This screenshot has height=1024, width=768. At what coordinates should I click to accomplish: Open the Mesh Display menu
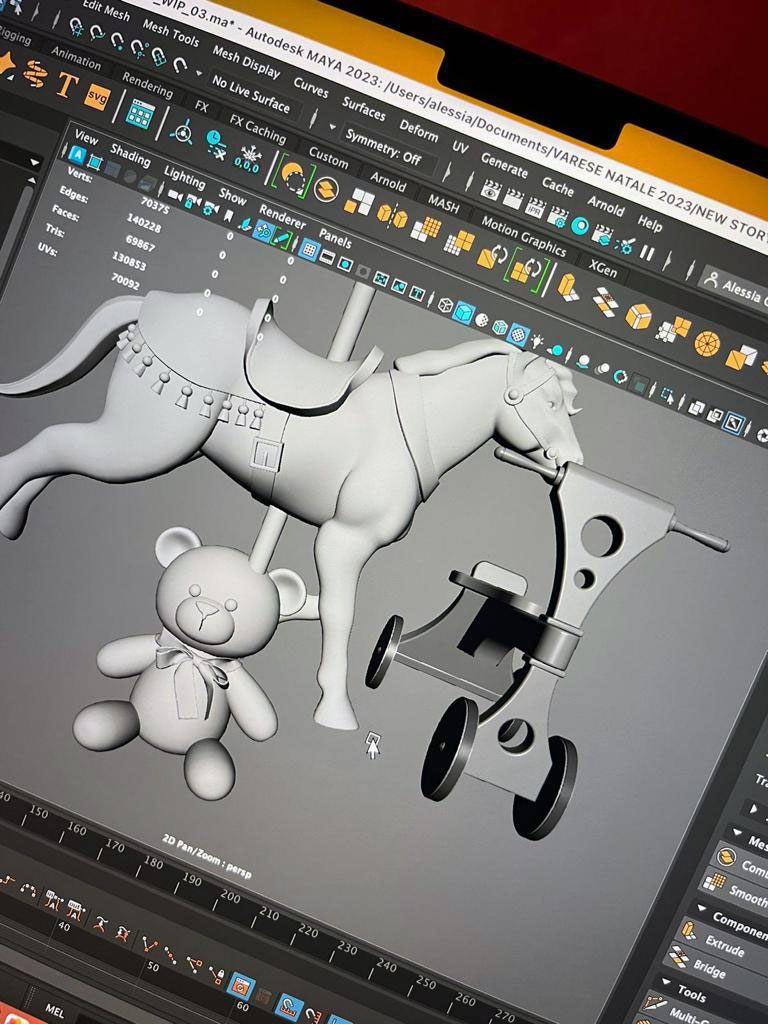point(246,61)
